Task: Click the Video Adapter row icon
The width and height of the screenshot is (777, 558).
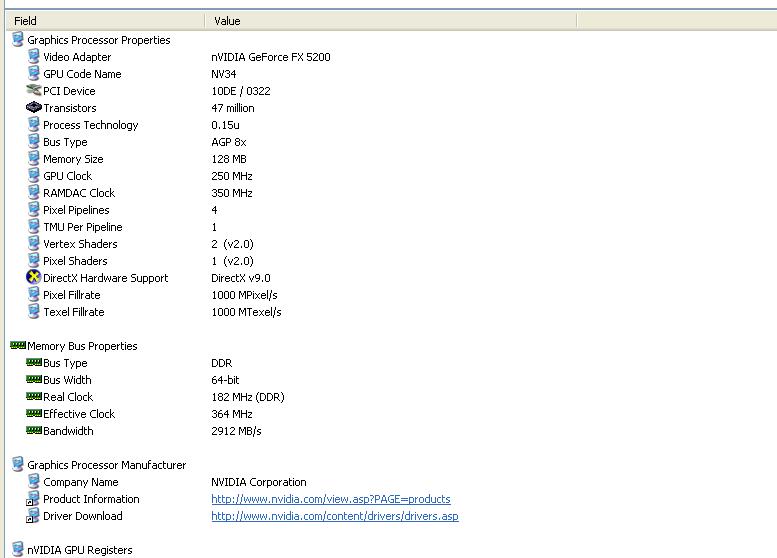Action: (34, 57)
